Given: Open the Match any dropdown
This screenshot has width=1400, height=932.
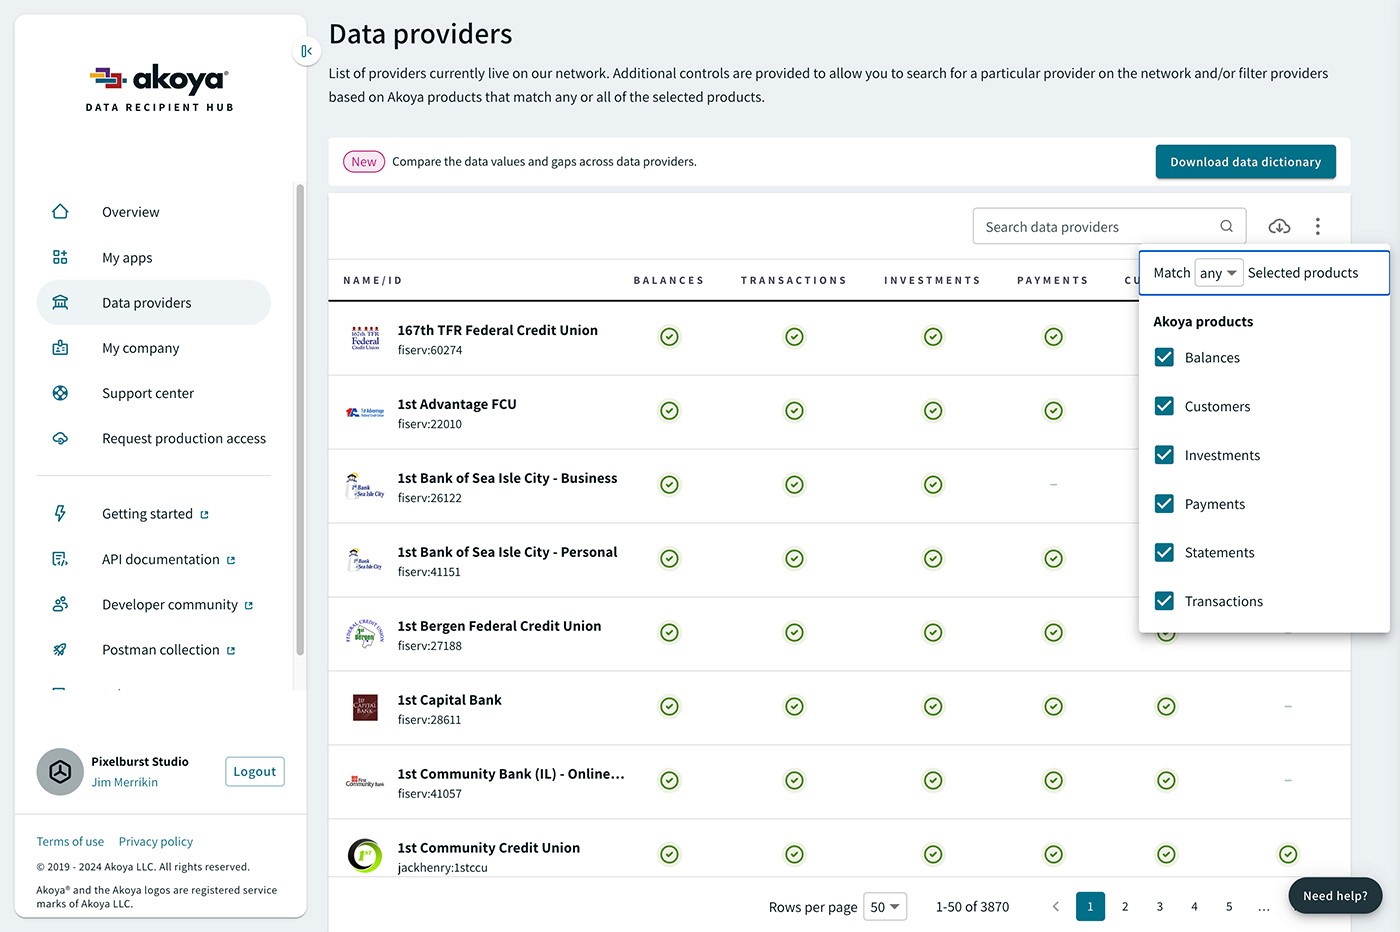Looking at the screenshot, I should pyautogui.click(x=1219, y=273).
